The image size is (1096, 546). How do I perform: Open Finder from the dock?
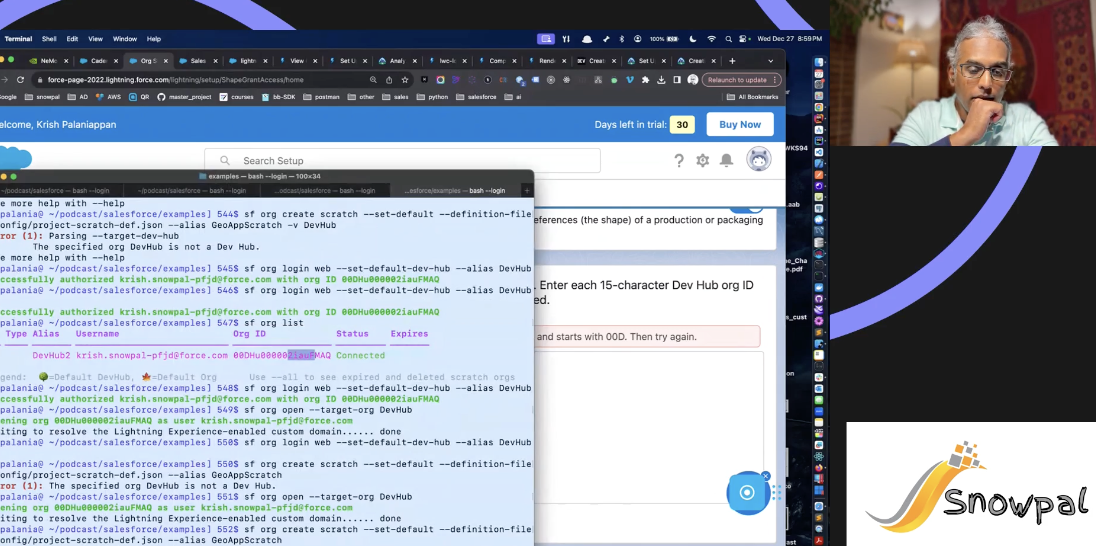point(819,63)
